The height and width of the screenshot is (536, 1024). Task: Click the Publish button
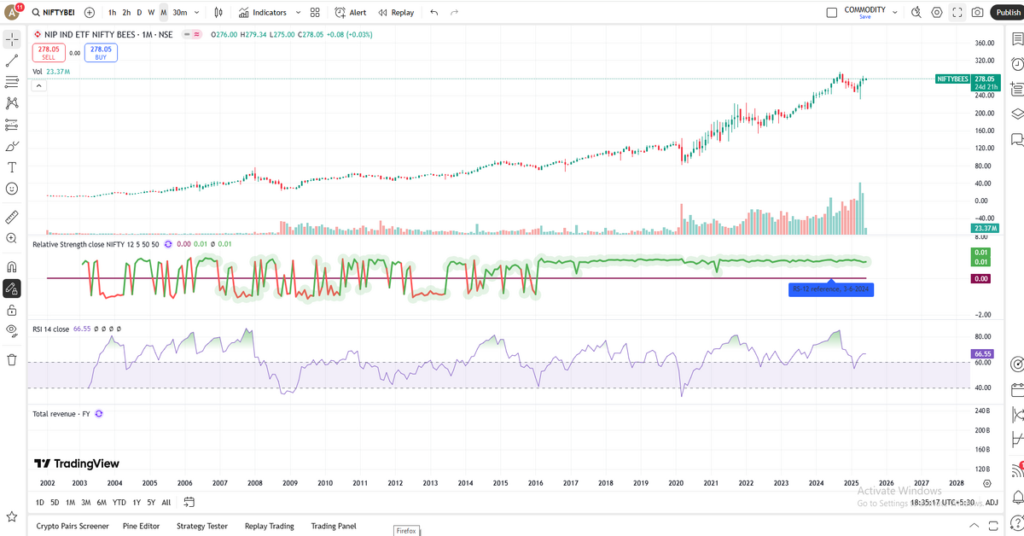1008,12
